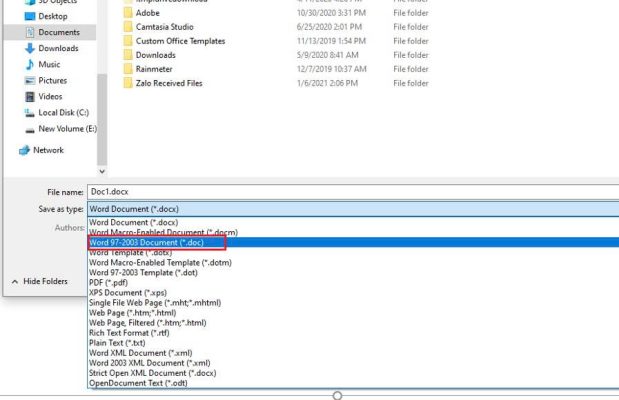Screen dimensions: 619x400
Task: Open Videos in the navigation pane
Action: click(x=50, y=97)
